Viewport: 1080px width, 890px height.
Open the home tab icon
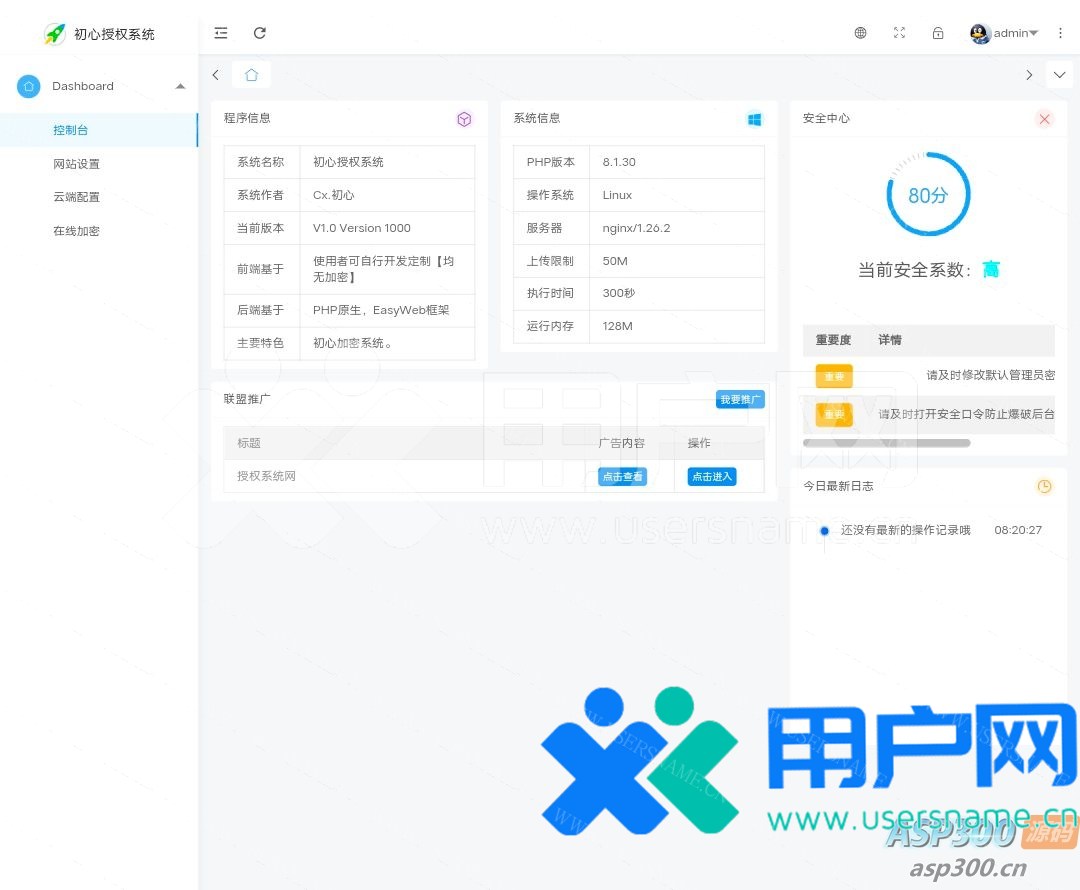[251, 75]
